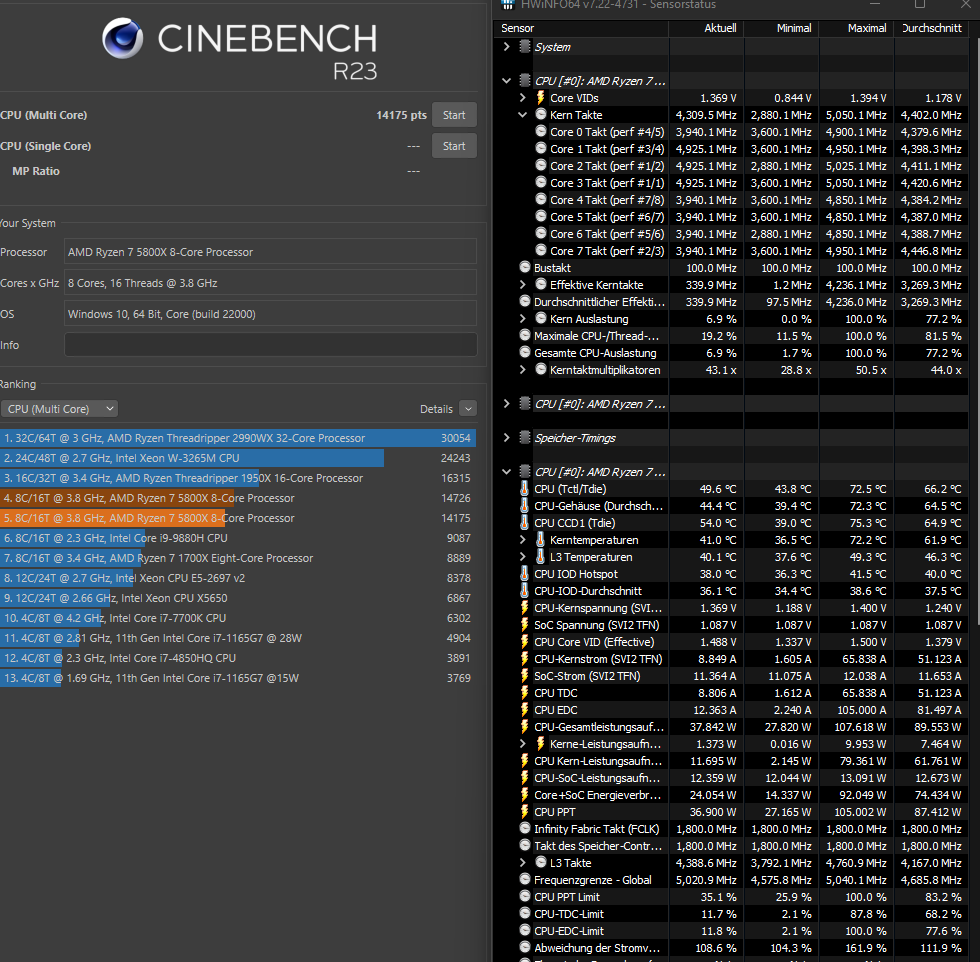Viewport: 980px width, 962px height.
Task: Click the clock icon beside Bustakt
Action: tap(525, 268)
